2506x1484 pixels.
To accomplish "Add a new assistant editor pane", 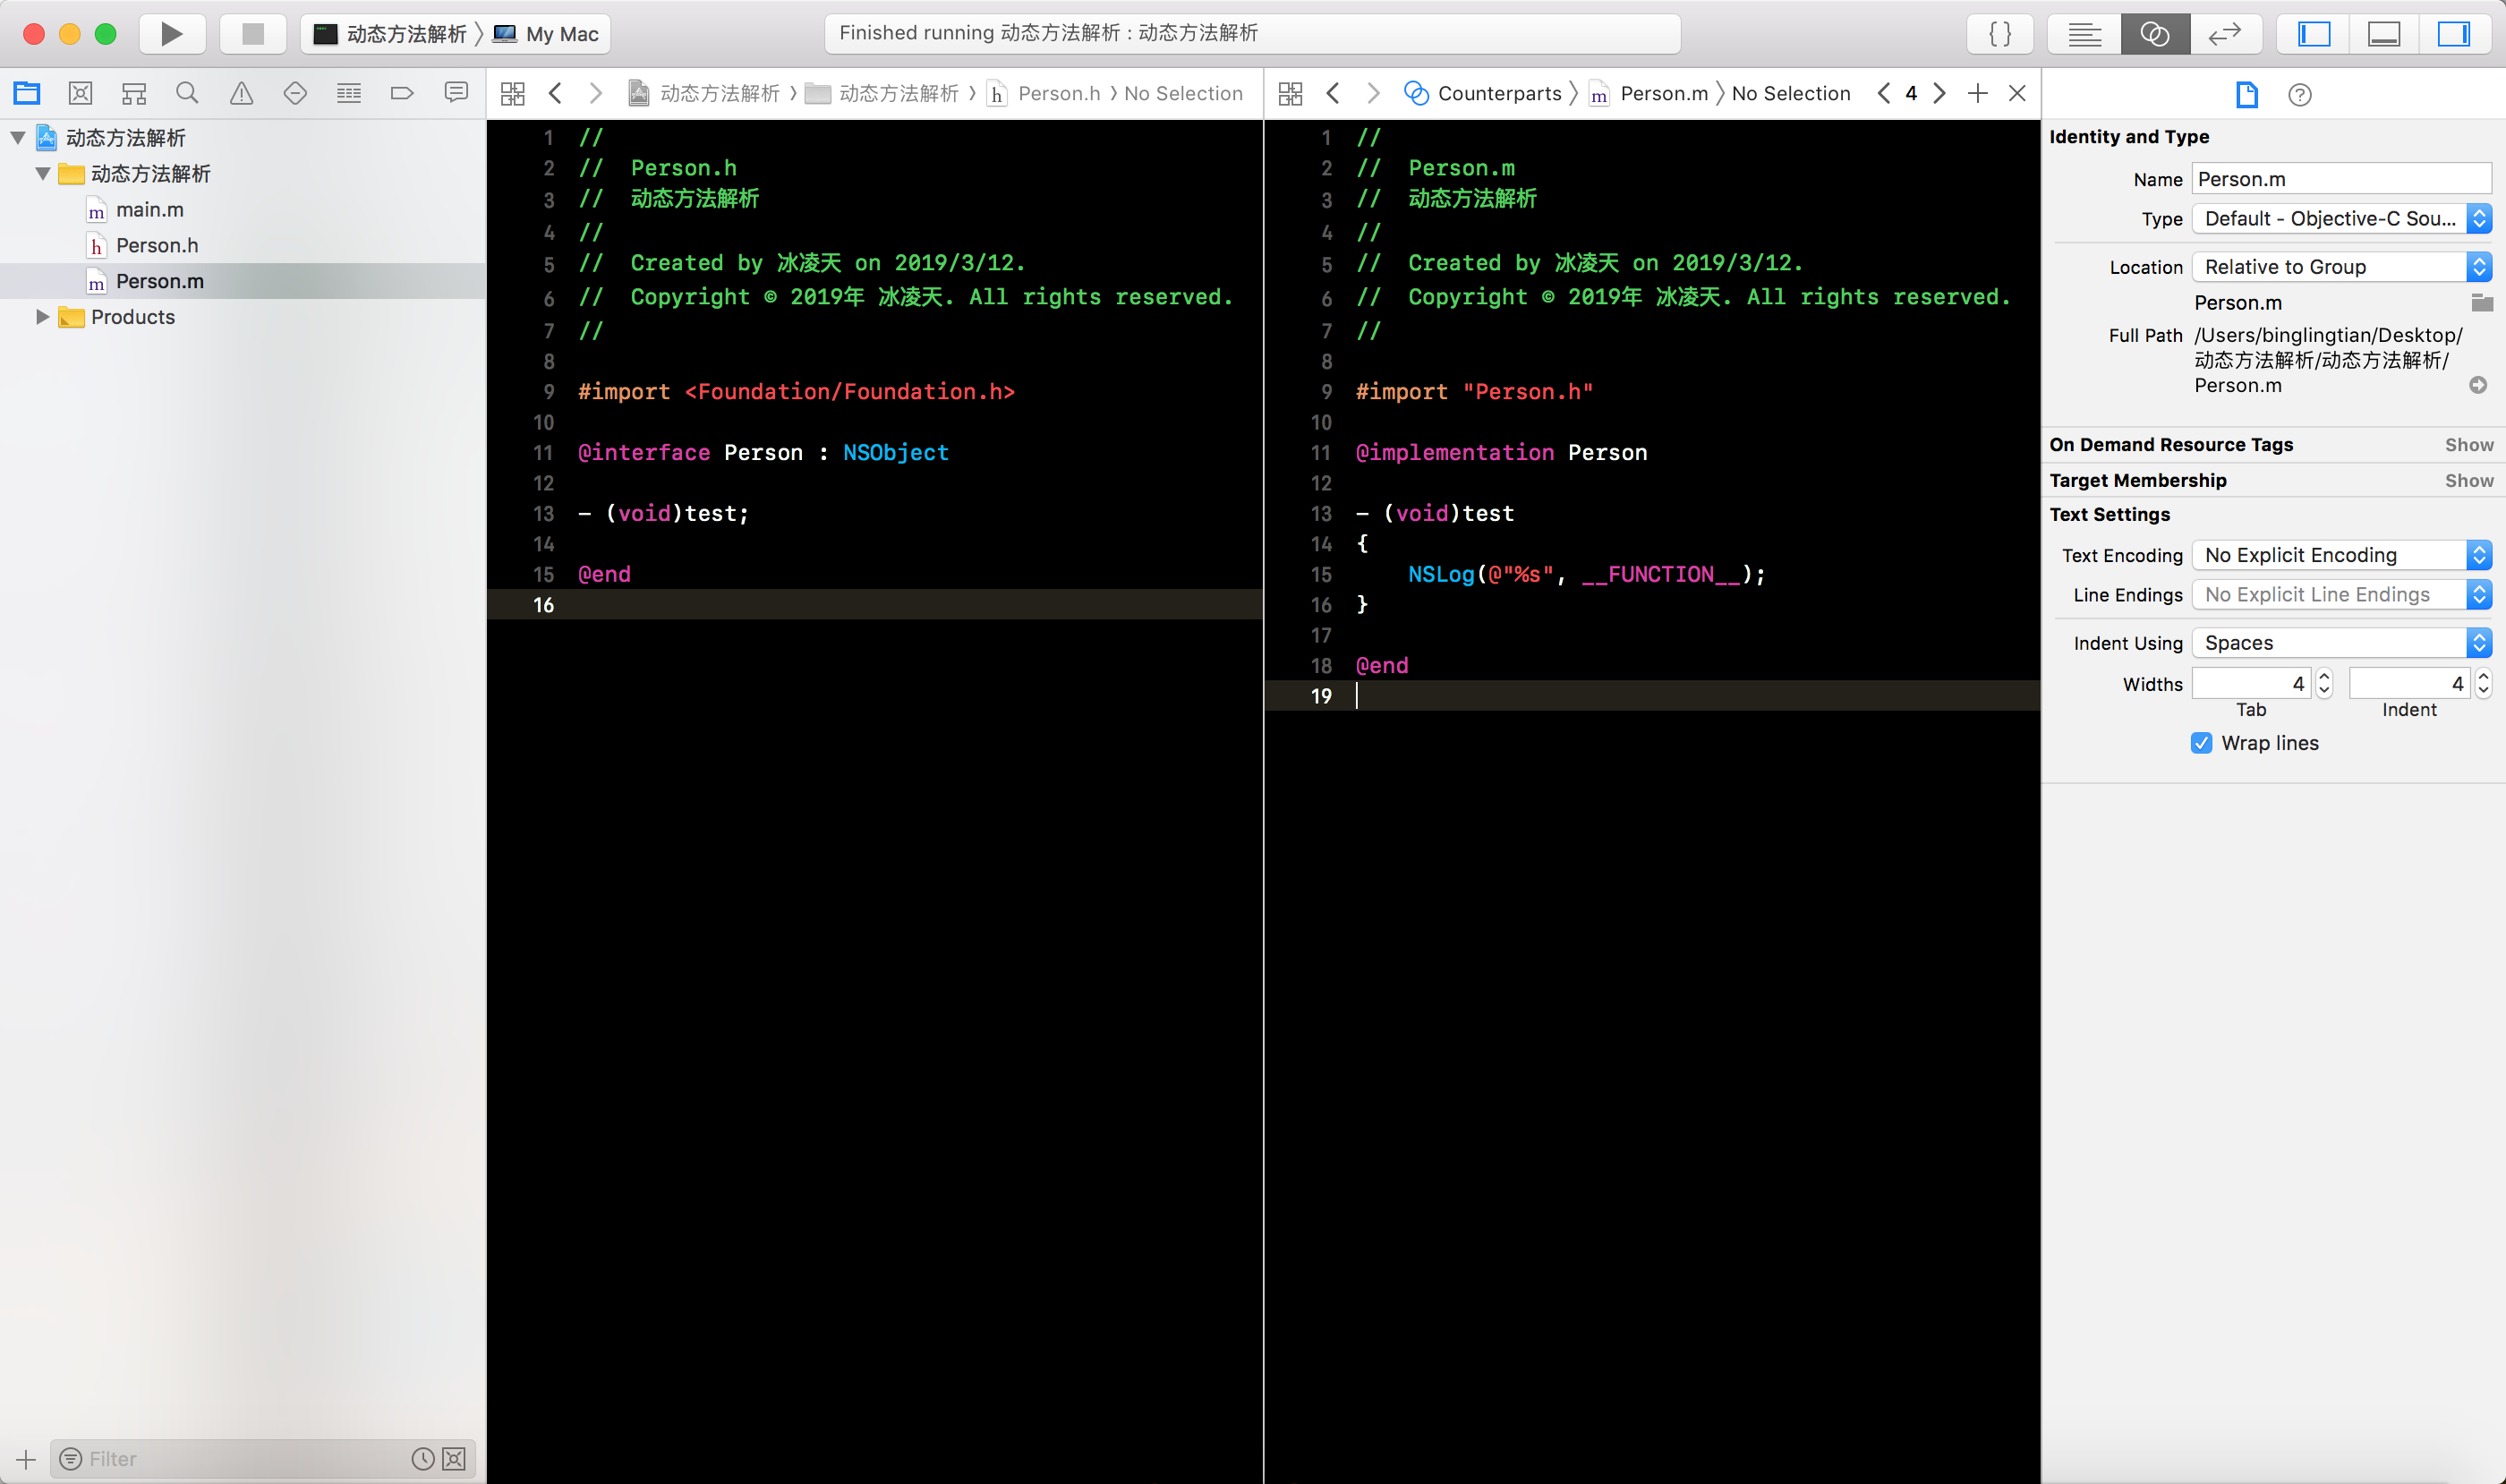I will pyautogui.click(x=1977, y=94).
